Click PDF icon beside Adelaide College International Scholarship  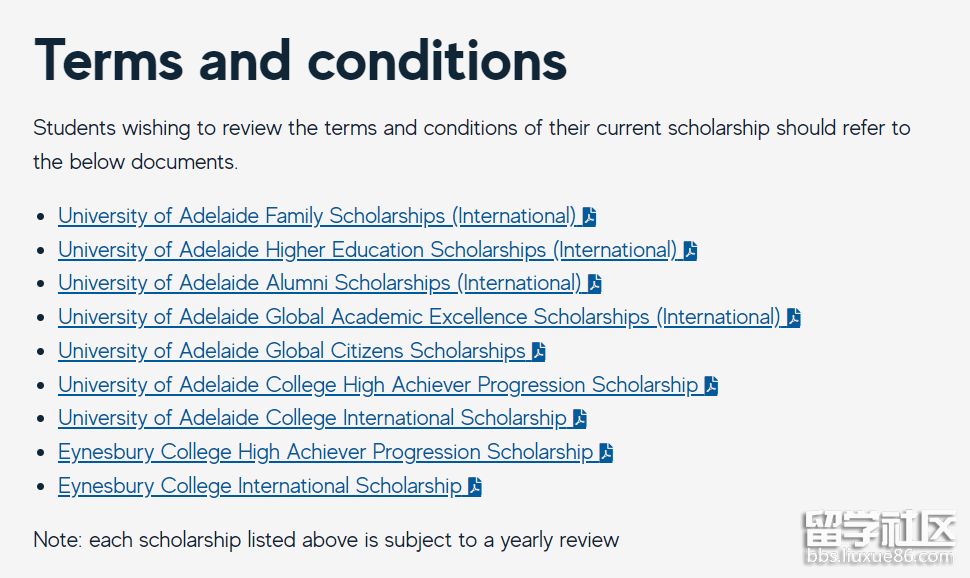pyautogui.click(x=579, y=419)
